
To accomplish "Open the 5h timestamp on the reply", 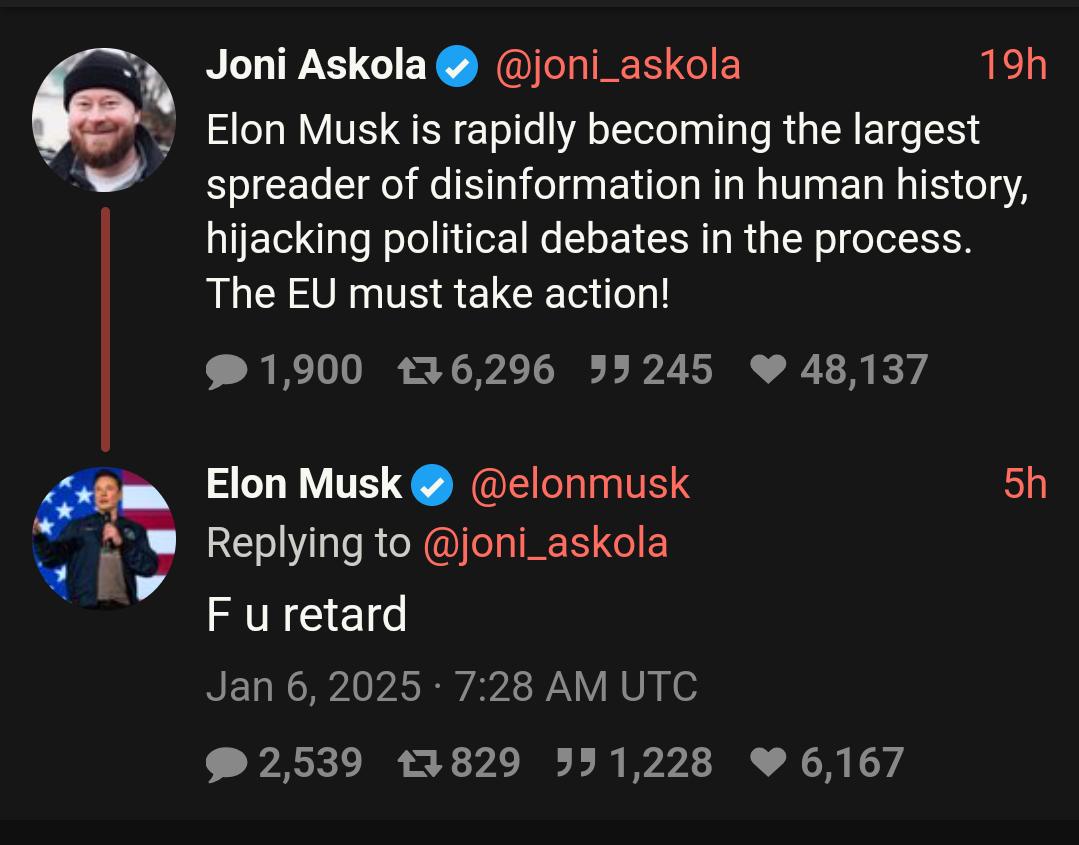I will coord(1025,484).
